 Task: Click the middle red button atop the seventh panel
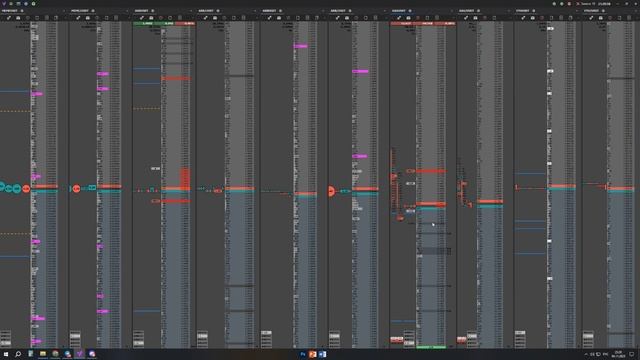pyautogui.click(x=423, y=24)
